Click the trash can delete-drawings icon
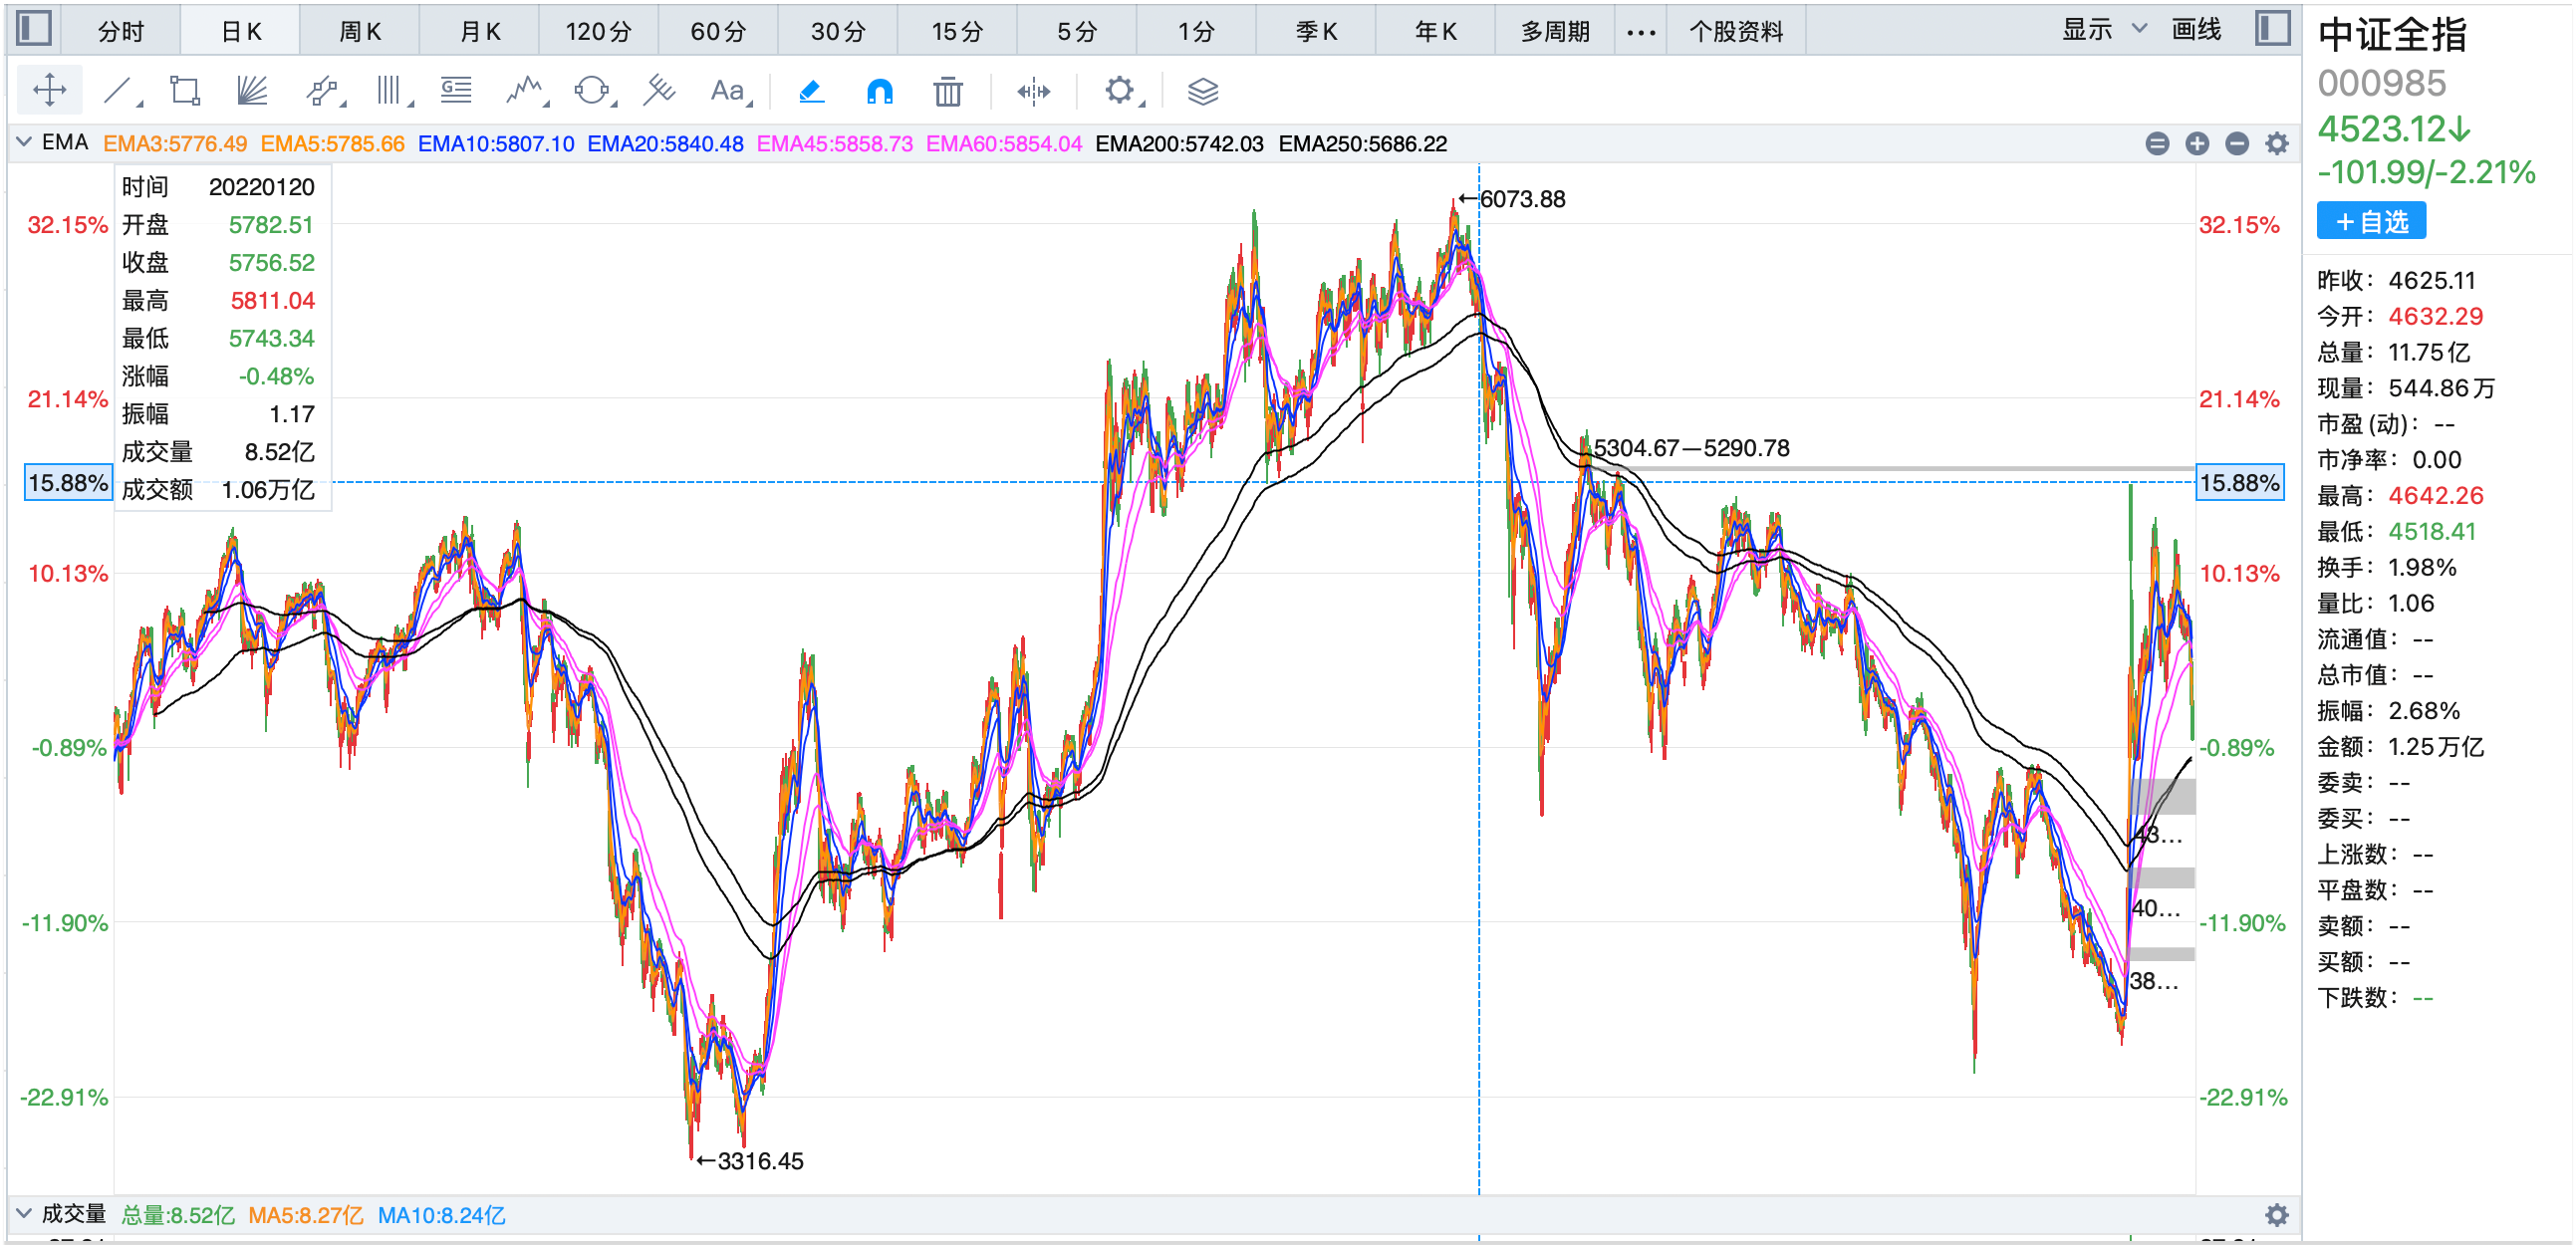The height and width of the screenshot is (1245, 2576). pos(947,92)
